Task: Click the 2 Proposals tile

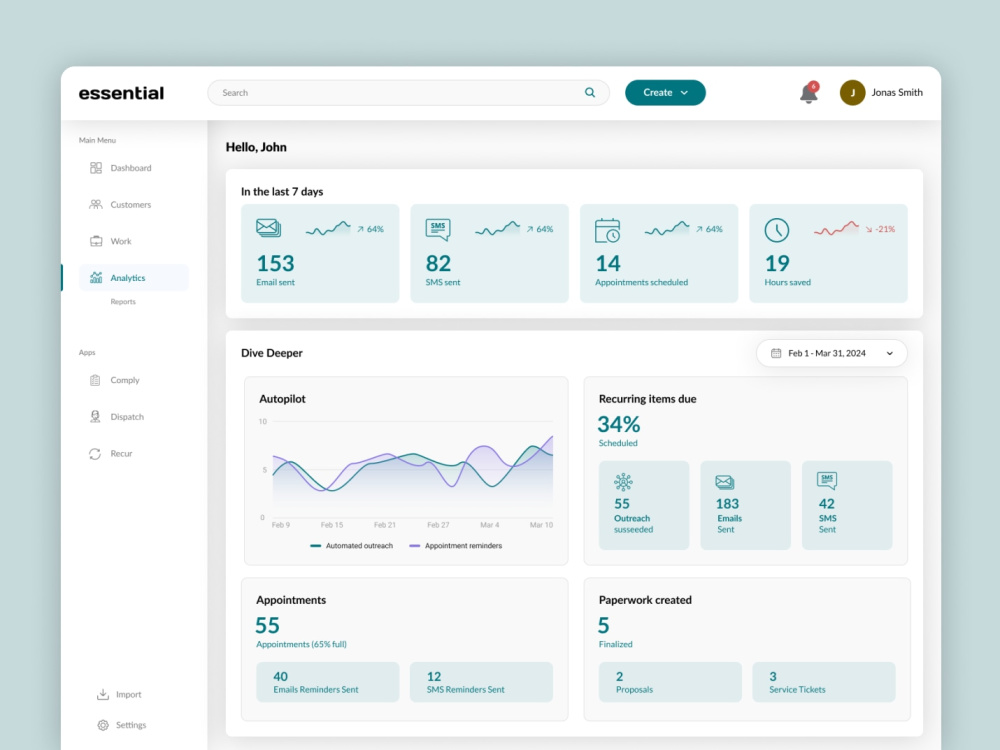Action: coord(670,682)
